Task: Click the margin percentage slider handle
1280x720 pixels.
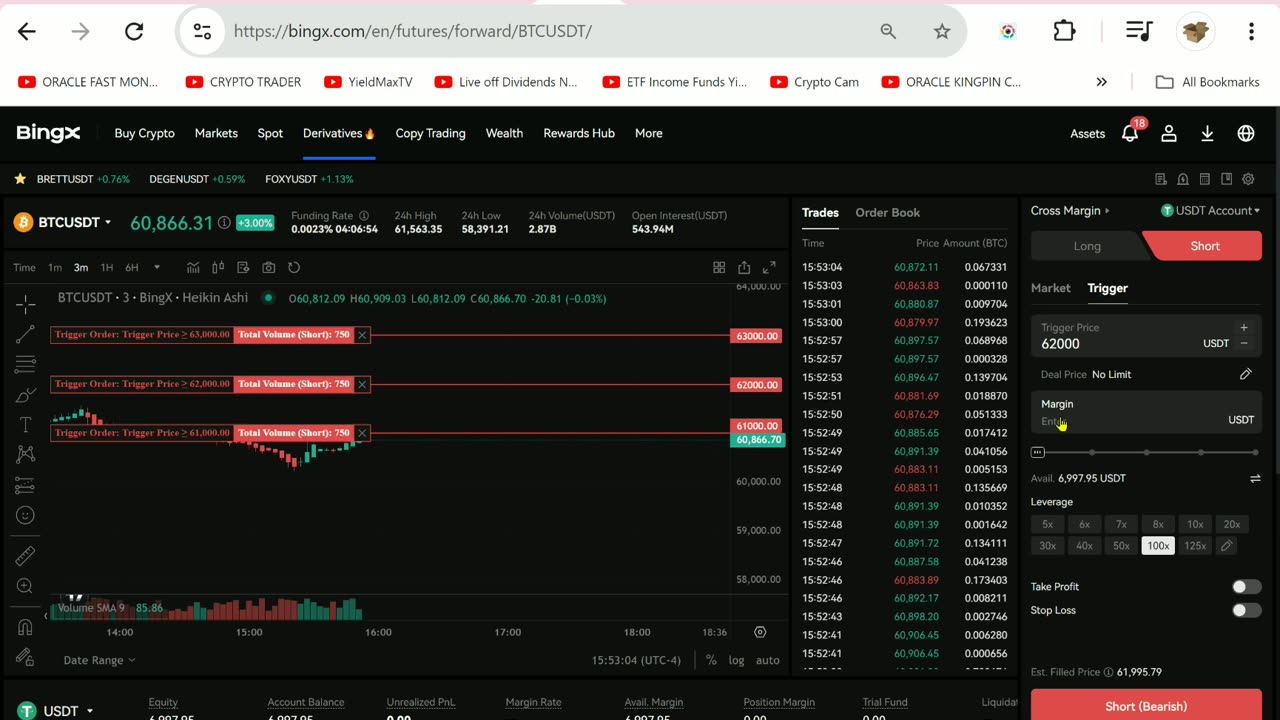Action: [x=1038, y=452]
